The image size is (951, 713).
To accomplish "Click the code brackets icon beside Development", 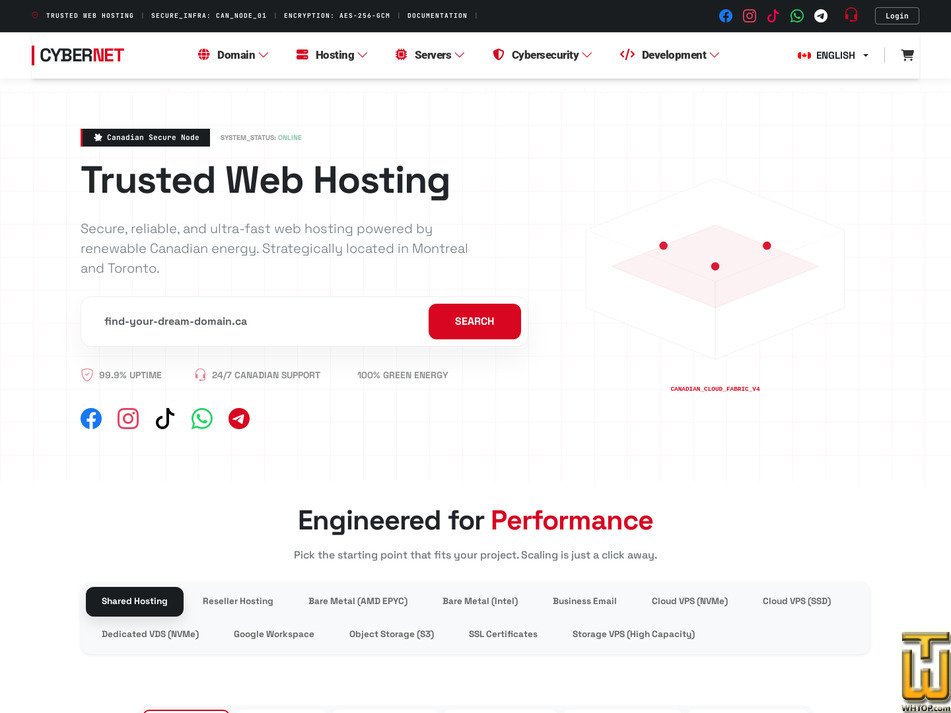I will 627,55.
